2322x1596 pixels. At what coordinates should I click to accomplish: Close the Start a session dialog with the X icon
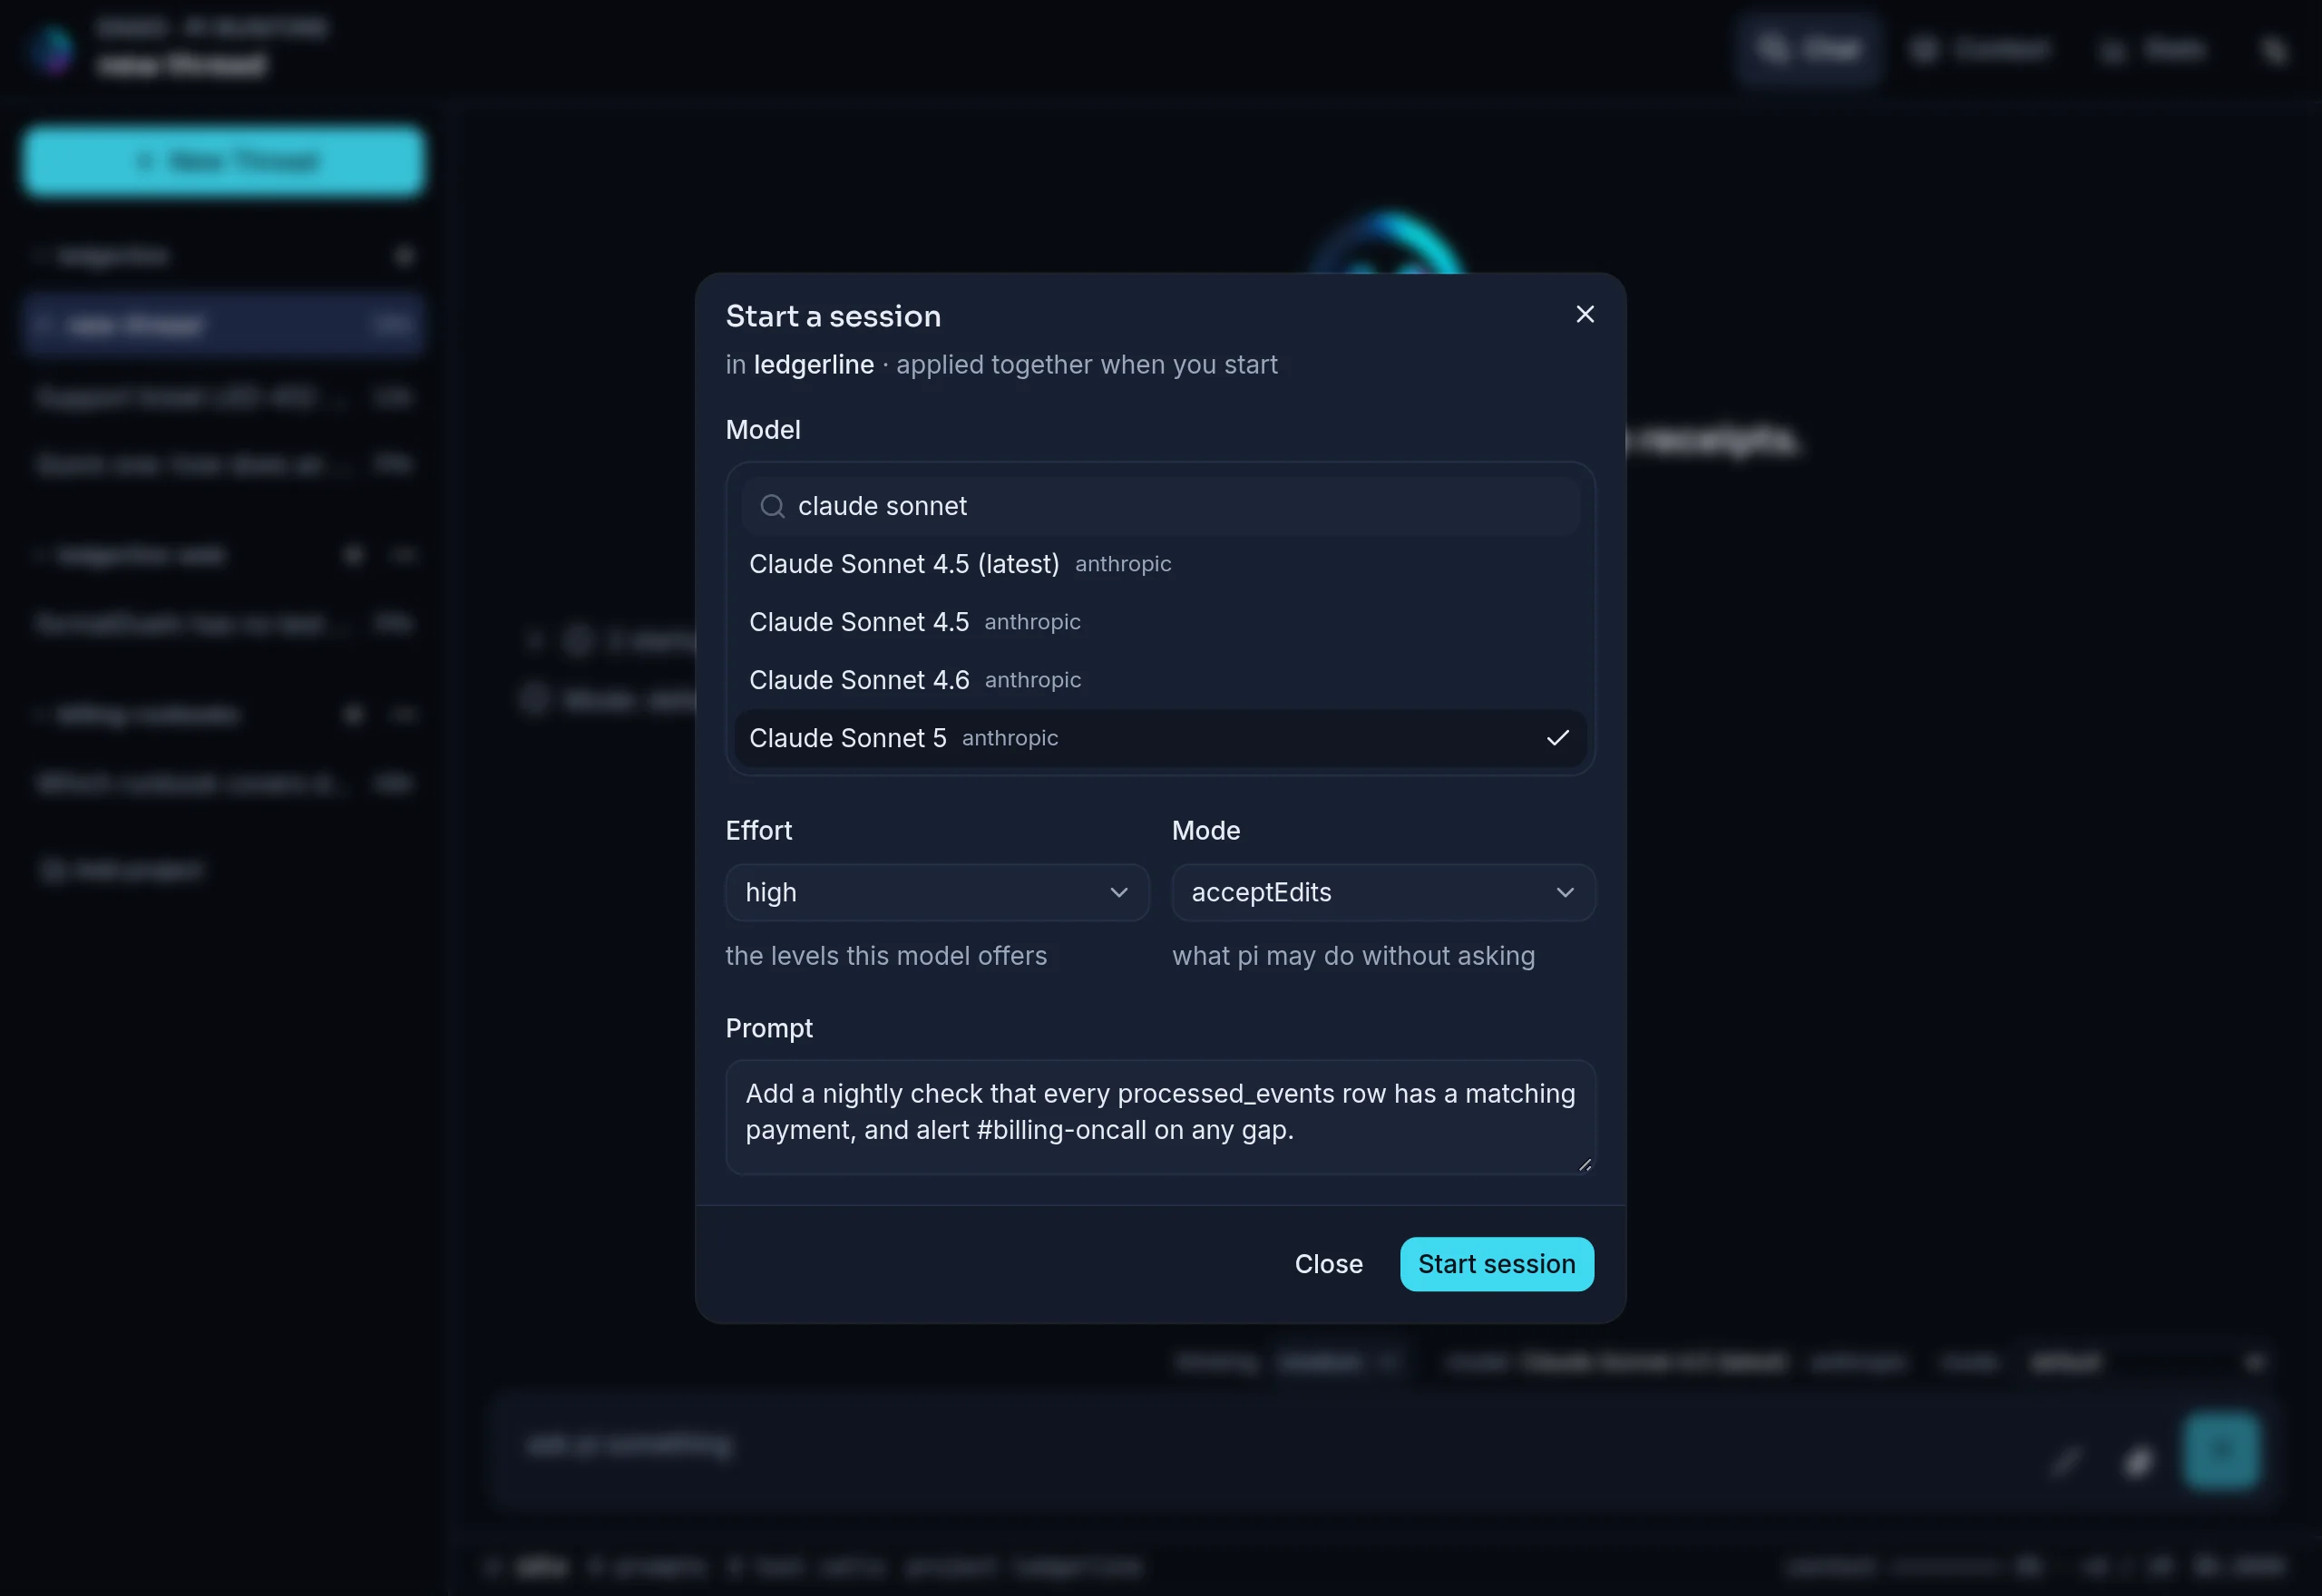1585,314
